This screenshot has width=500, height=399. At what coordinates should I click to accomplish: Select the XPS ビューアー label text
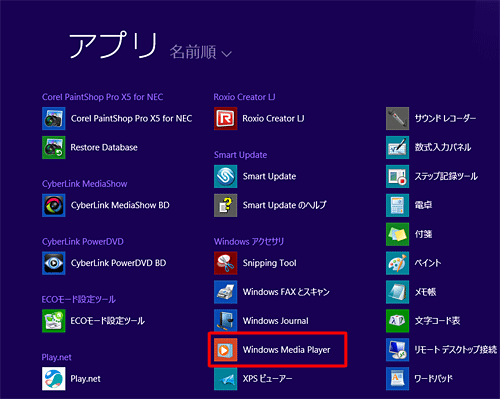267,379
